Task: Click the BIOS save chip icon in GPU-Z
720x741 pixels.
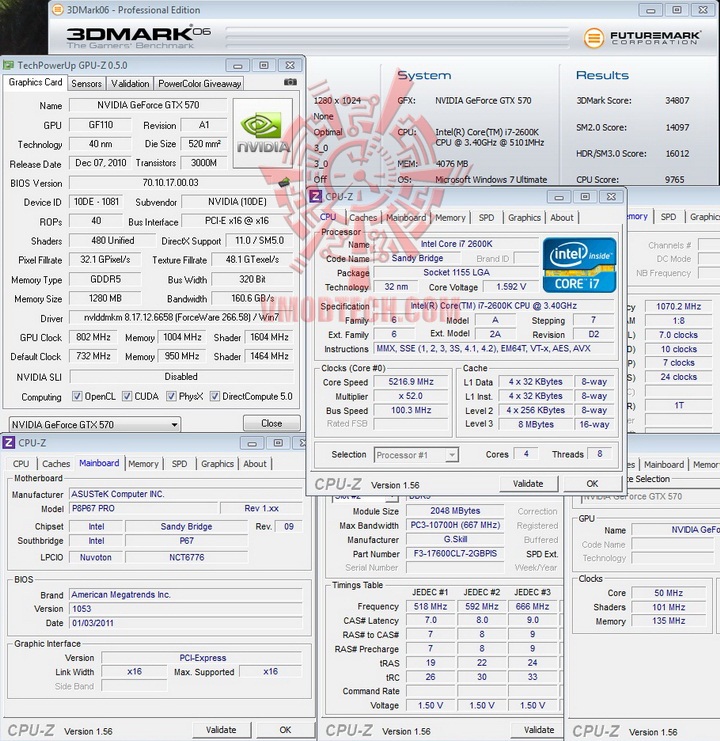Action: click(283, 182)
